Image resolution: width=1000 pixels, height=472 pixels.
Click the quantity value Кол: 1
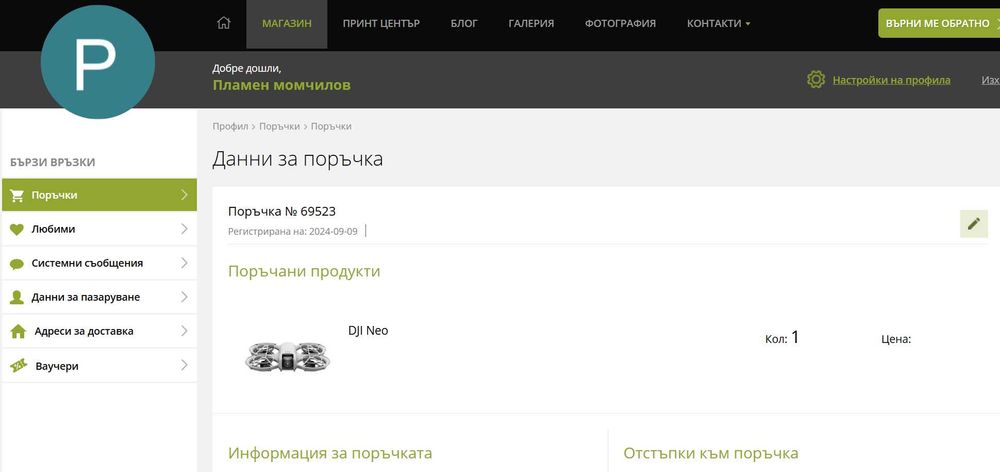click(x=782, y=337)
